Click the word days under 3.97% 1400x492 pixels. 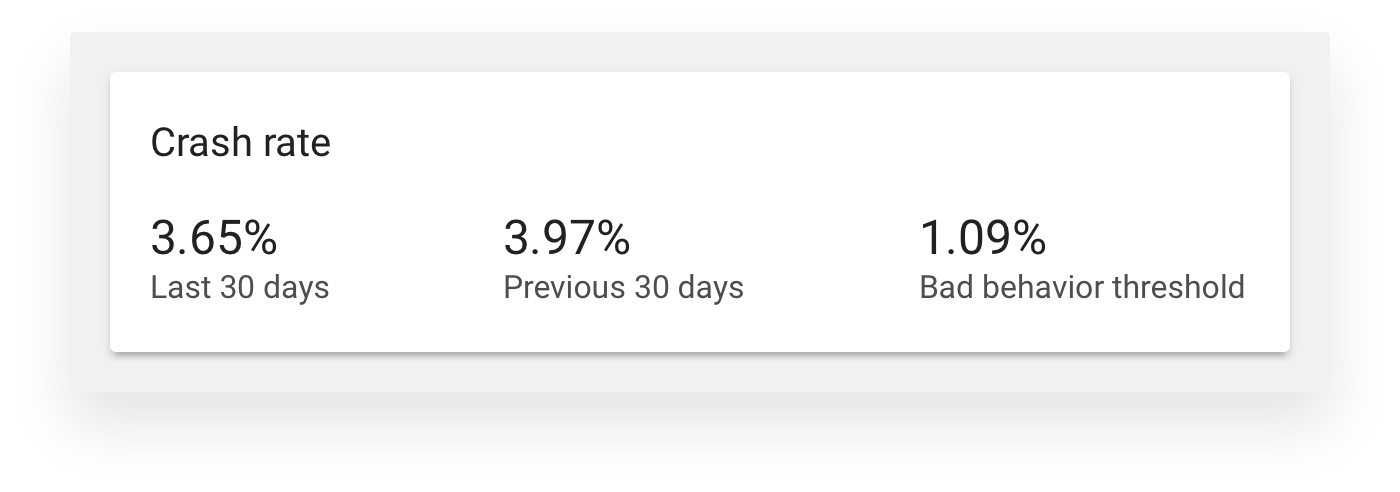click(x=711, y=288)
